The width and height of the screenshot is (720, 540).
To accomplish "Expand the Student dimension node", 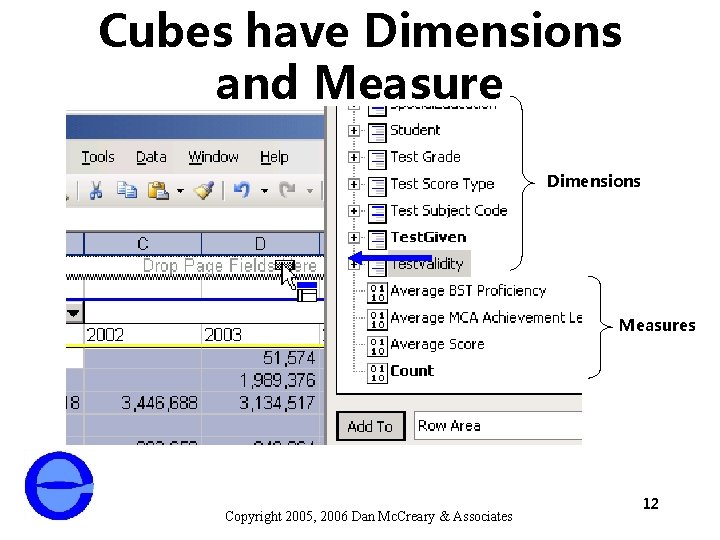I will (354, 130).
